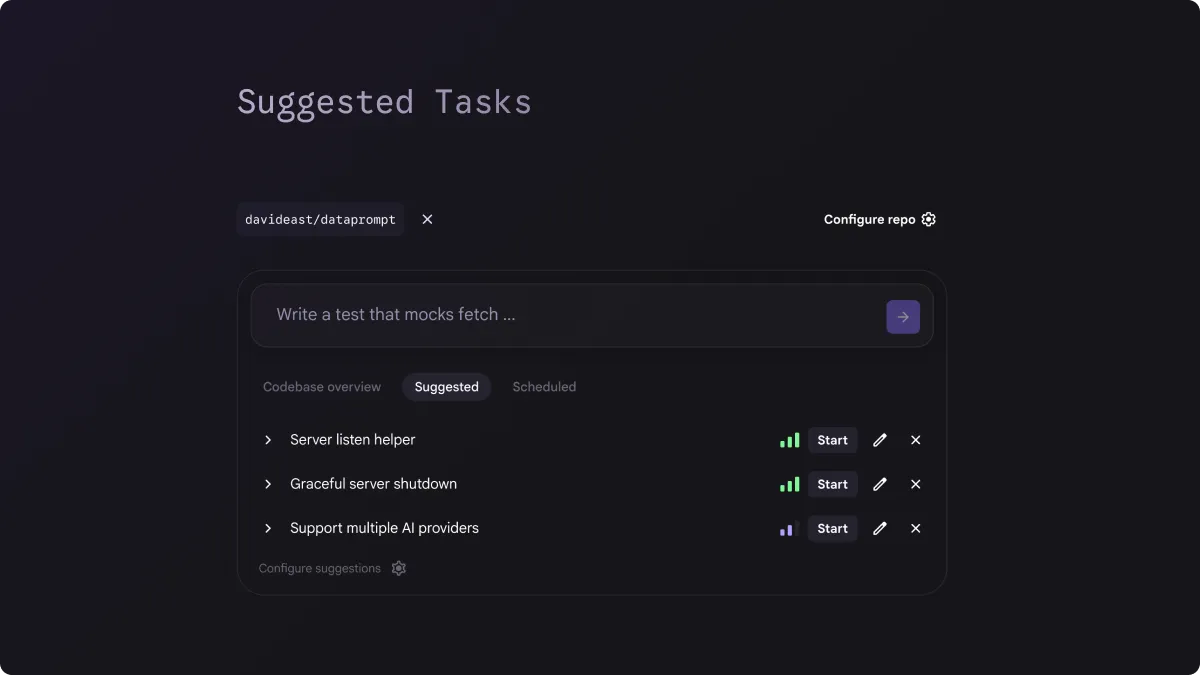Click the green confidence bars for Server listen helper
Image resolution: width=1200 pixels, height=675 pixels.
(789, 440)
